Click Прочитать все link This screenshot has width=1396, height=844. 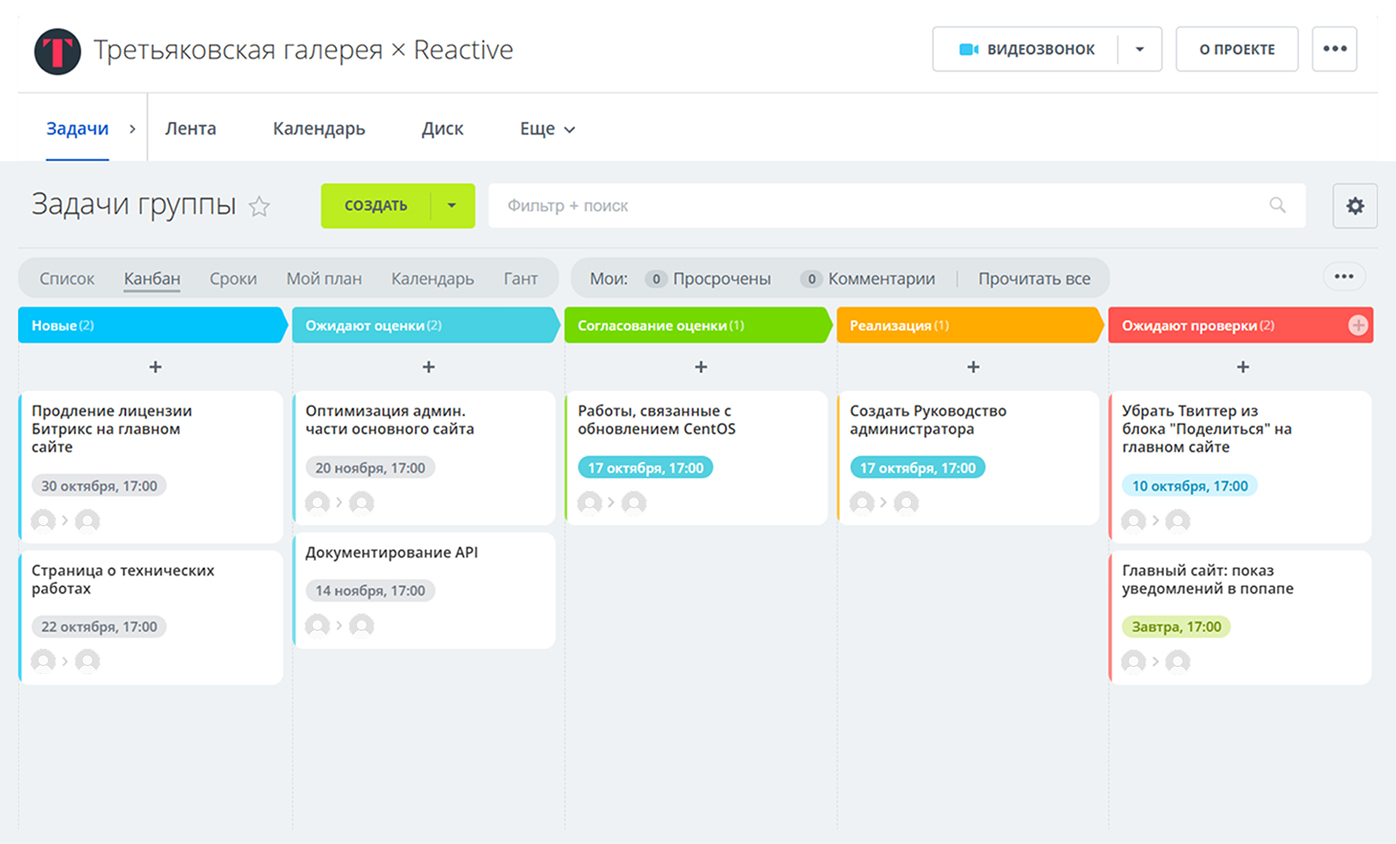(1034, 279)
